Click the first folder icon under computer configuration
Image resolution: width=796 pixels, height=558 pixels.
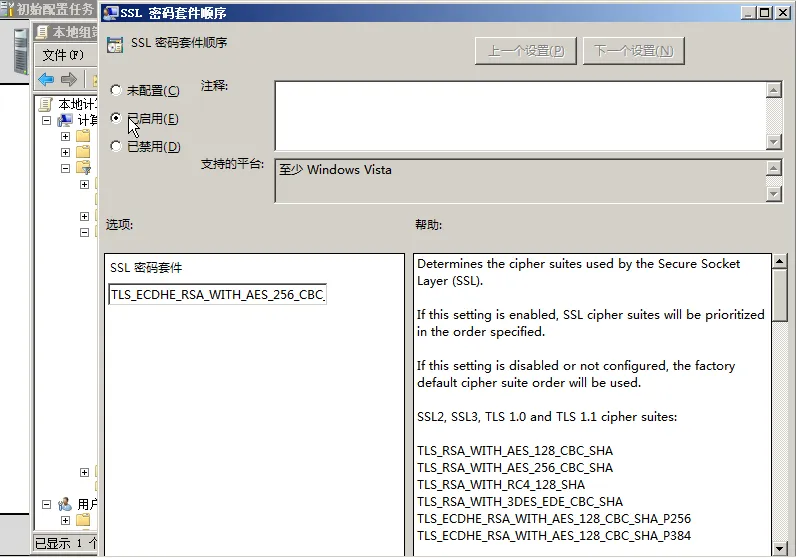click(83, 136)
